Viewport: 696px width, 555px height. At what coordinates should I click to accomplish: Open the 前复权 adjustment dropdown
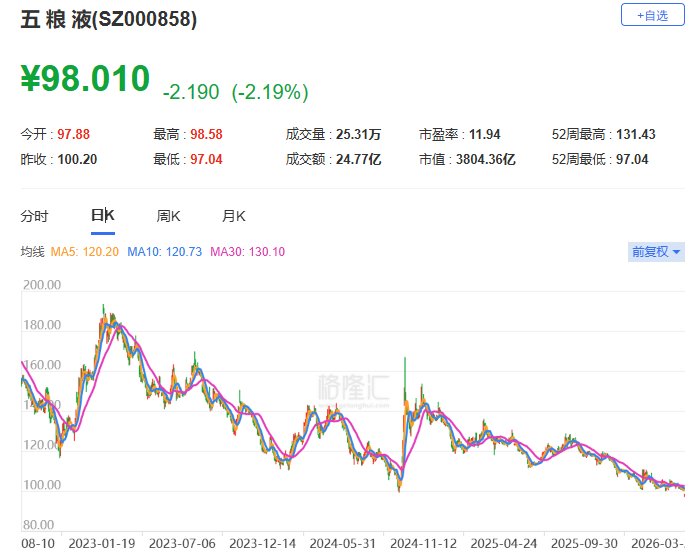(656, 252)
